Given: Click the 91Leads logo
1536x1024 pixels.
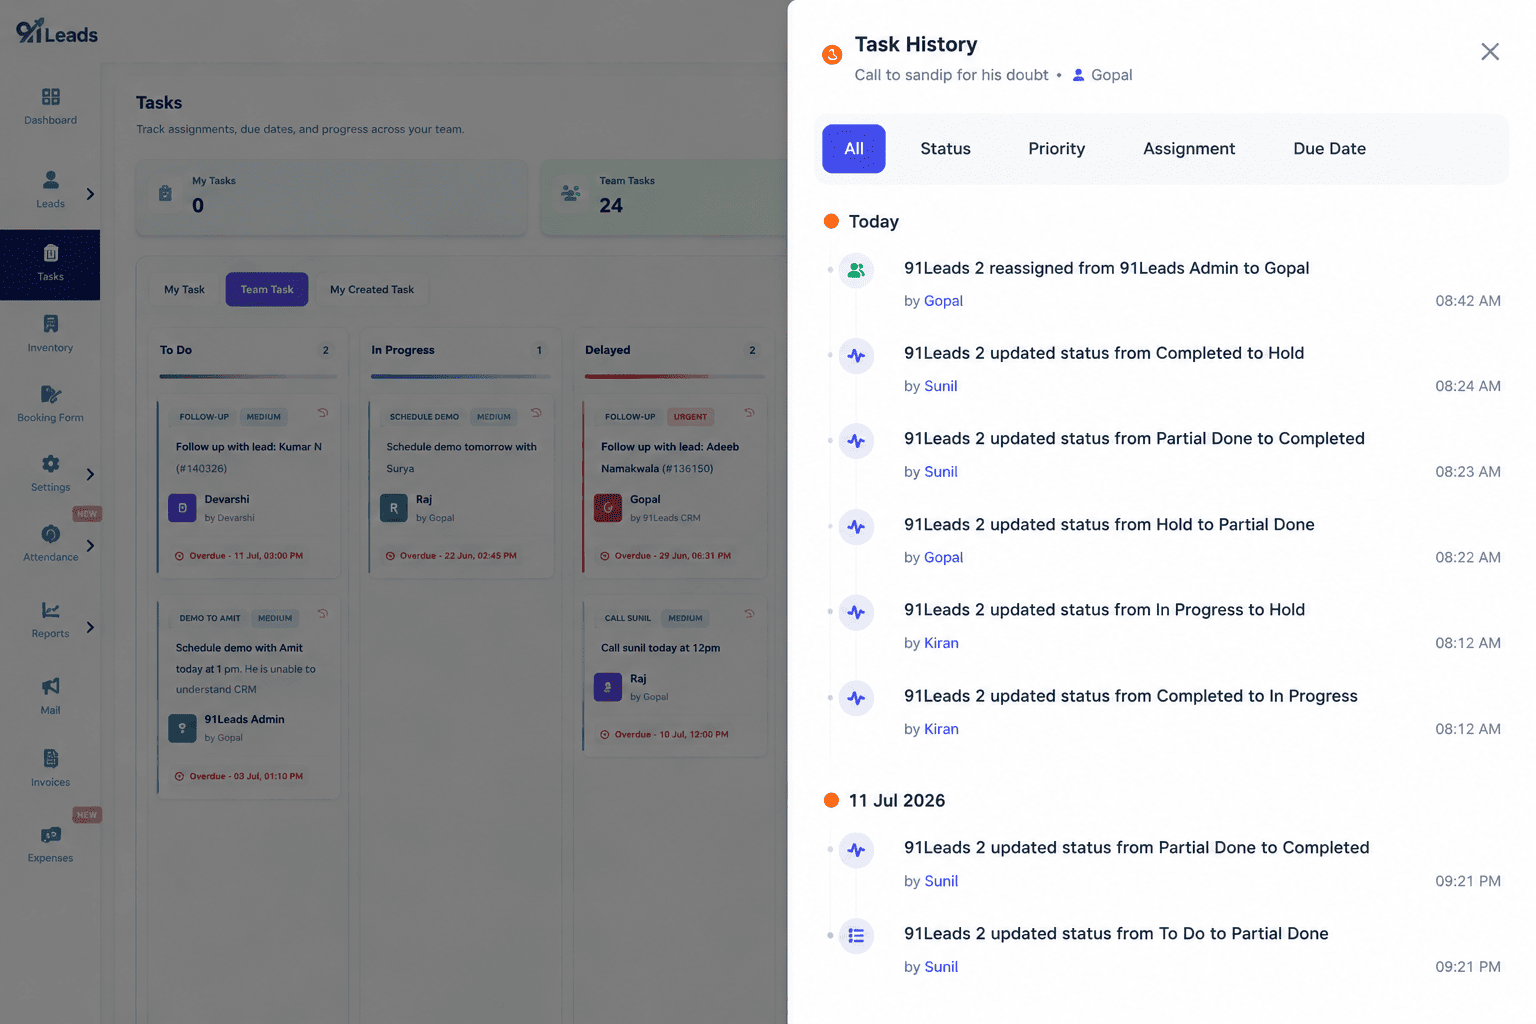Looking at the screenshot, I should [56, 32].
